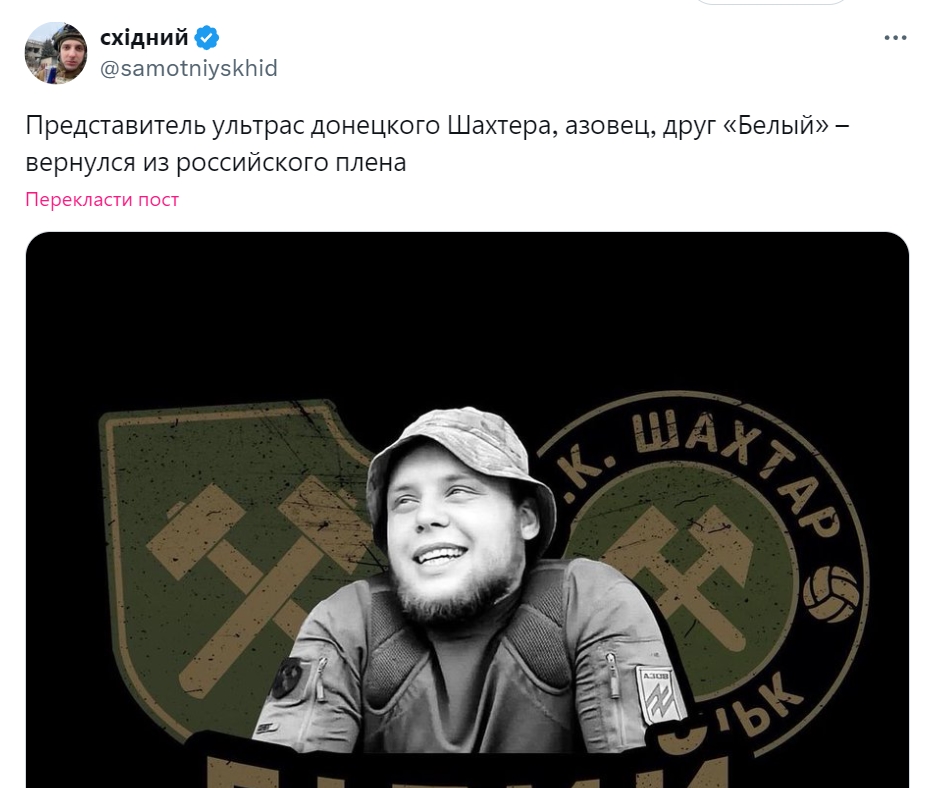Click the Azov patch on soldier's sleeve
934x788 pixels.
click(658, 694)
